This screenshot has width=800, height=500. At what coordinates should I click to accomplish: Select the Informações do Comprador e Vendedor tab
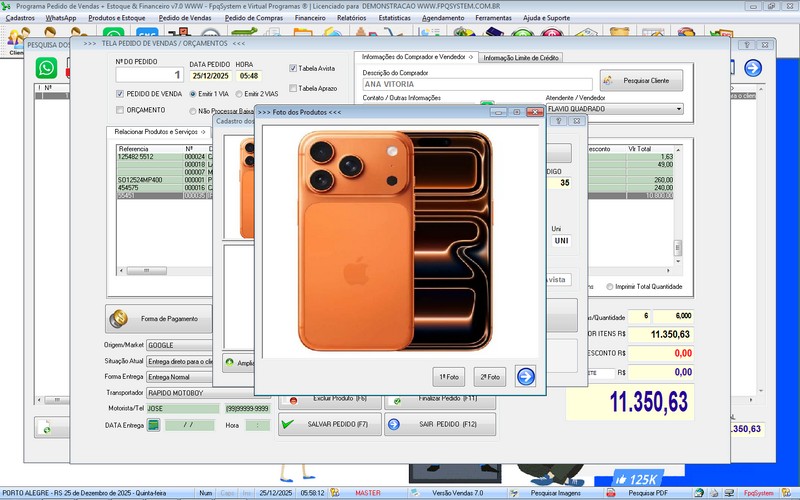point(417,57)
